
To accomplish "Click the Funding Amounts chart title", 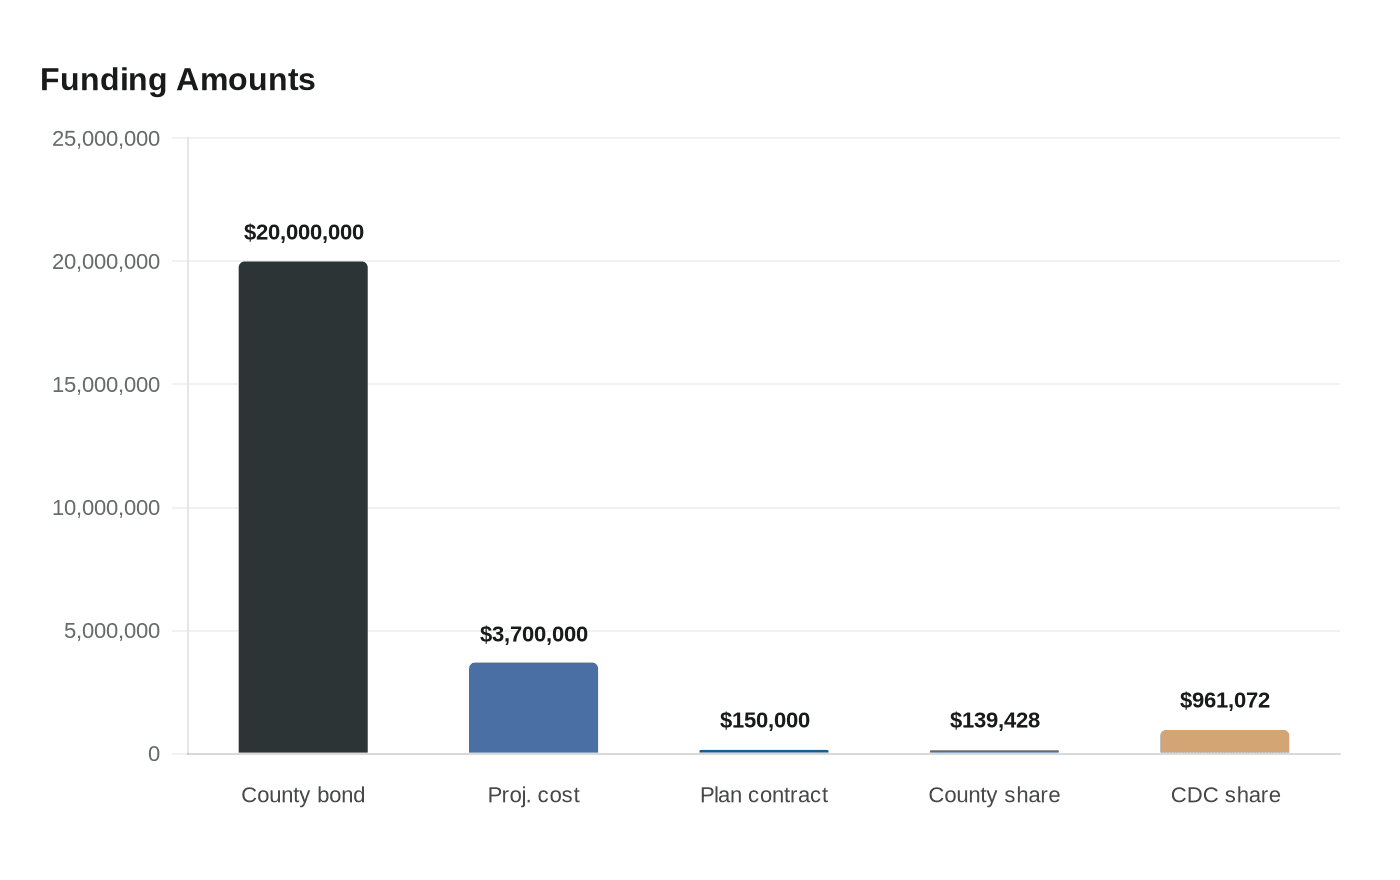I will (178, 79).
